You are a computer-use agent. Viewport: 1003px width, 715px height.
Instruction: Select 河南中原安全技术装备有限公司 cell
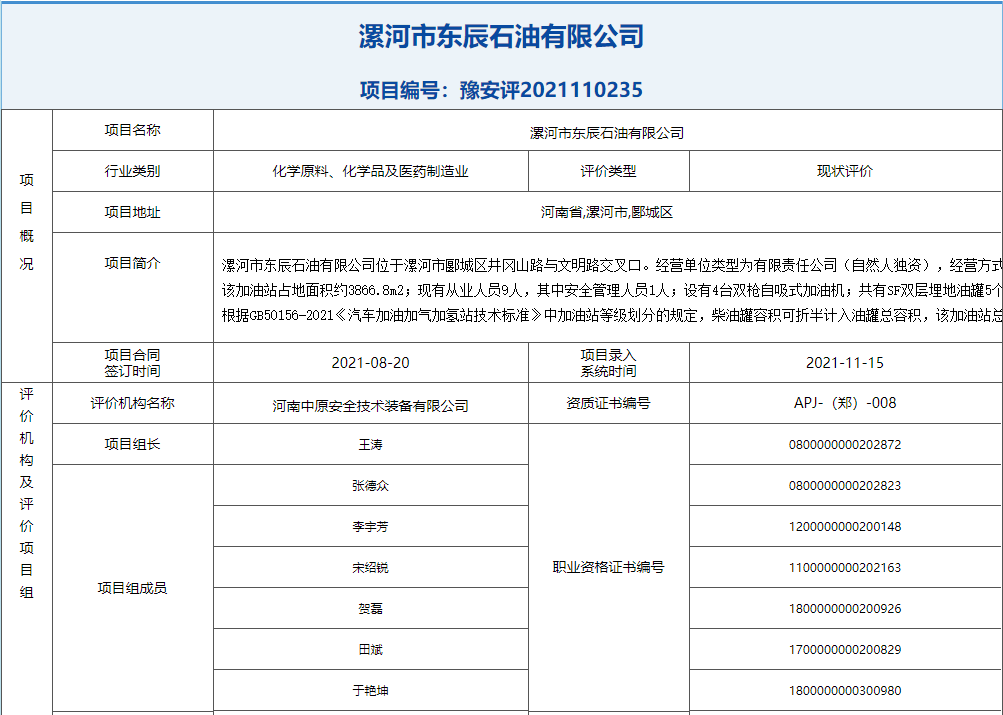(370, 403)
